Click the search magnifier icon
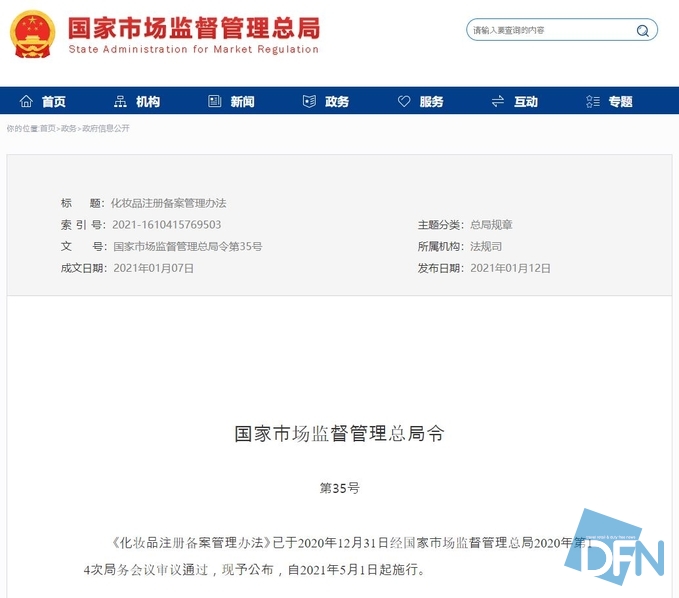Viewport: 679px width, 598px height. tap(643, 30)
